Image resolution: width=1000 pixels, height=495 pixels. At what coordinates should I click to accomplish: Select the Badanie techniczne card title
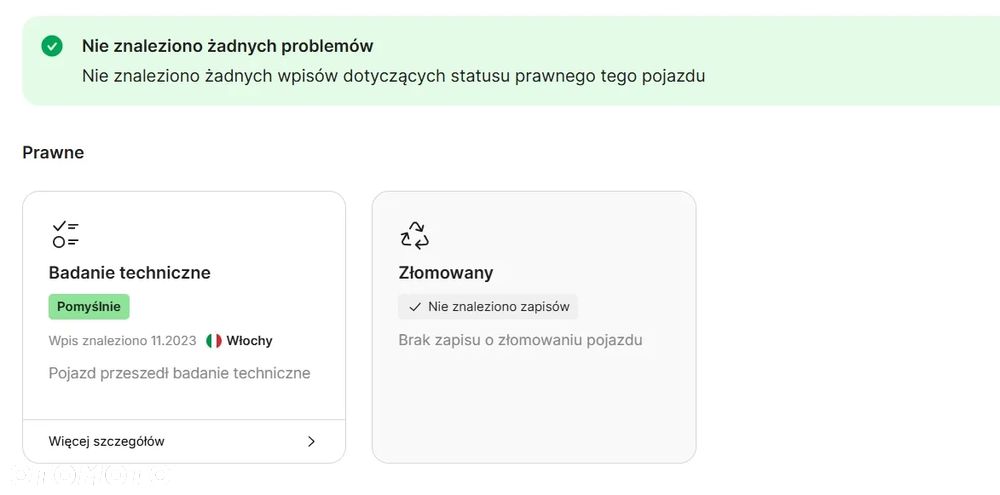tap(130, 273)
